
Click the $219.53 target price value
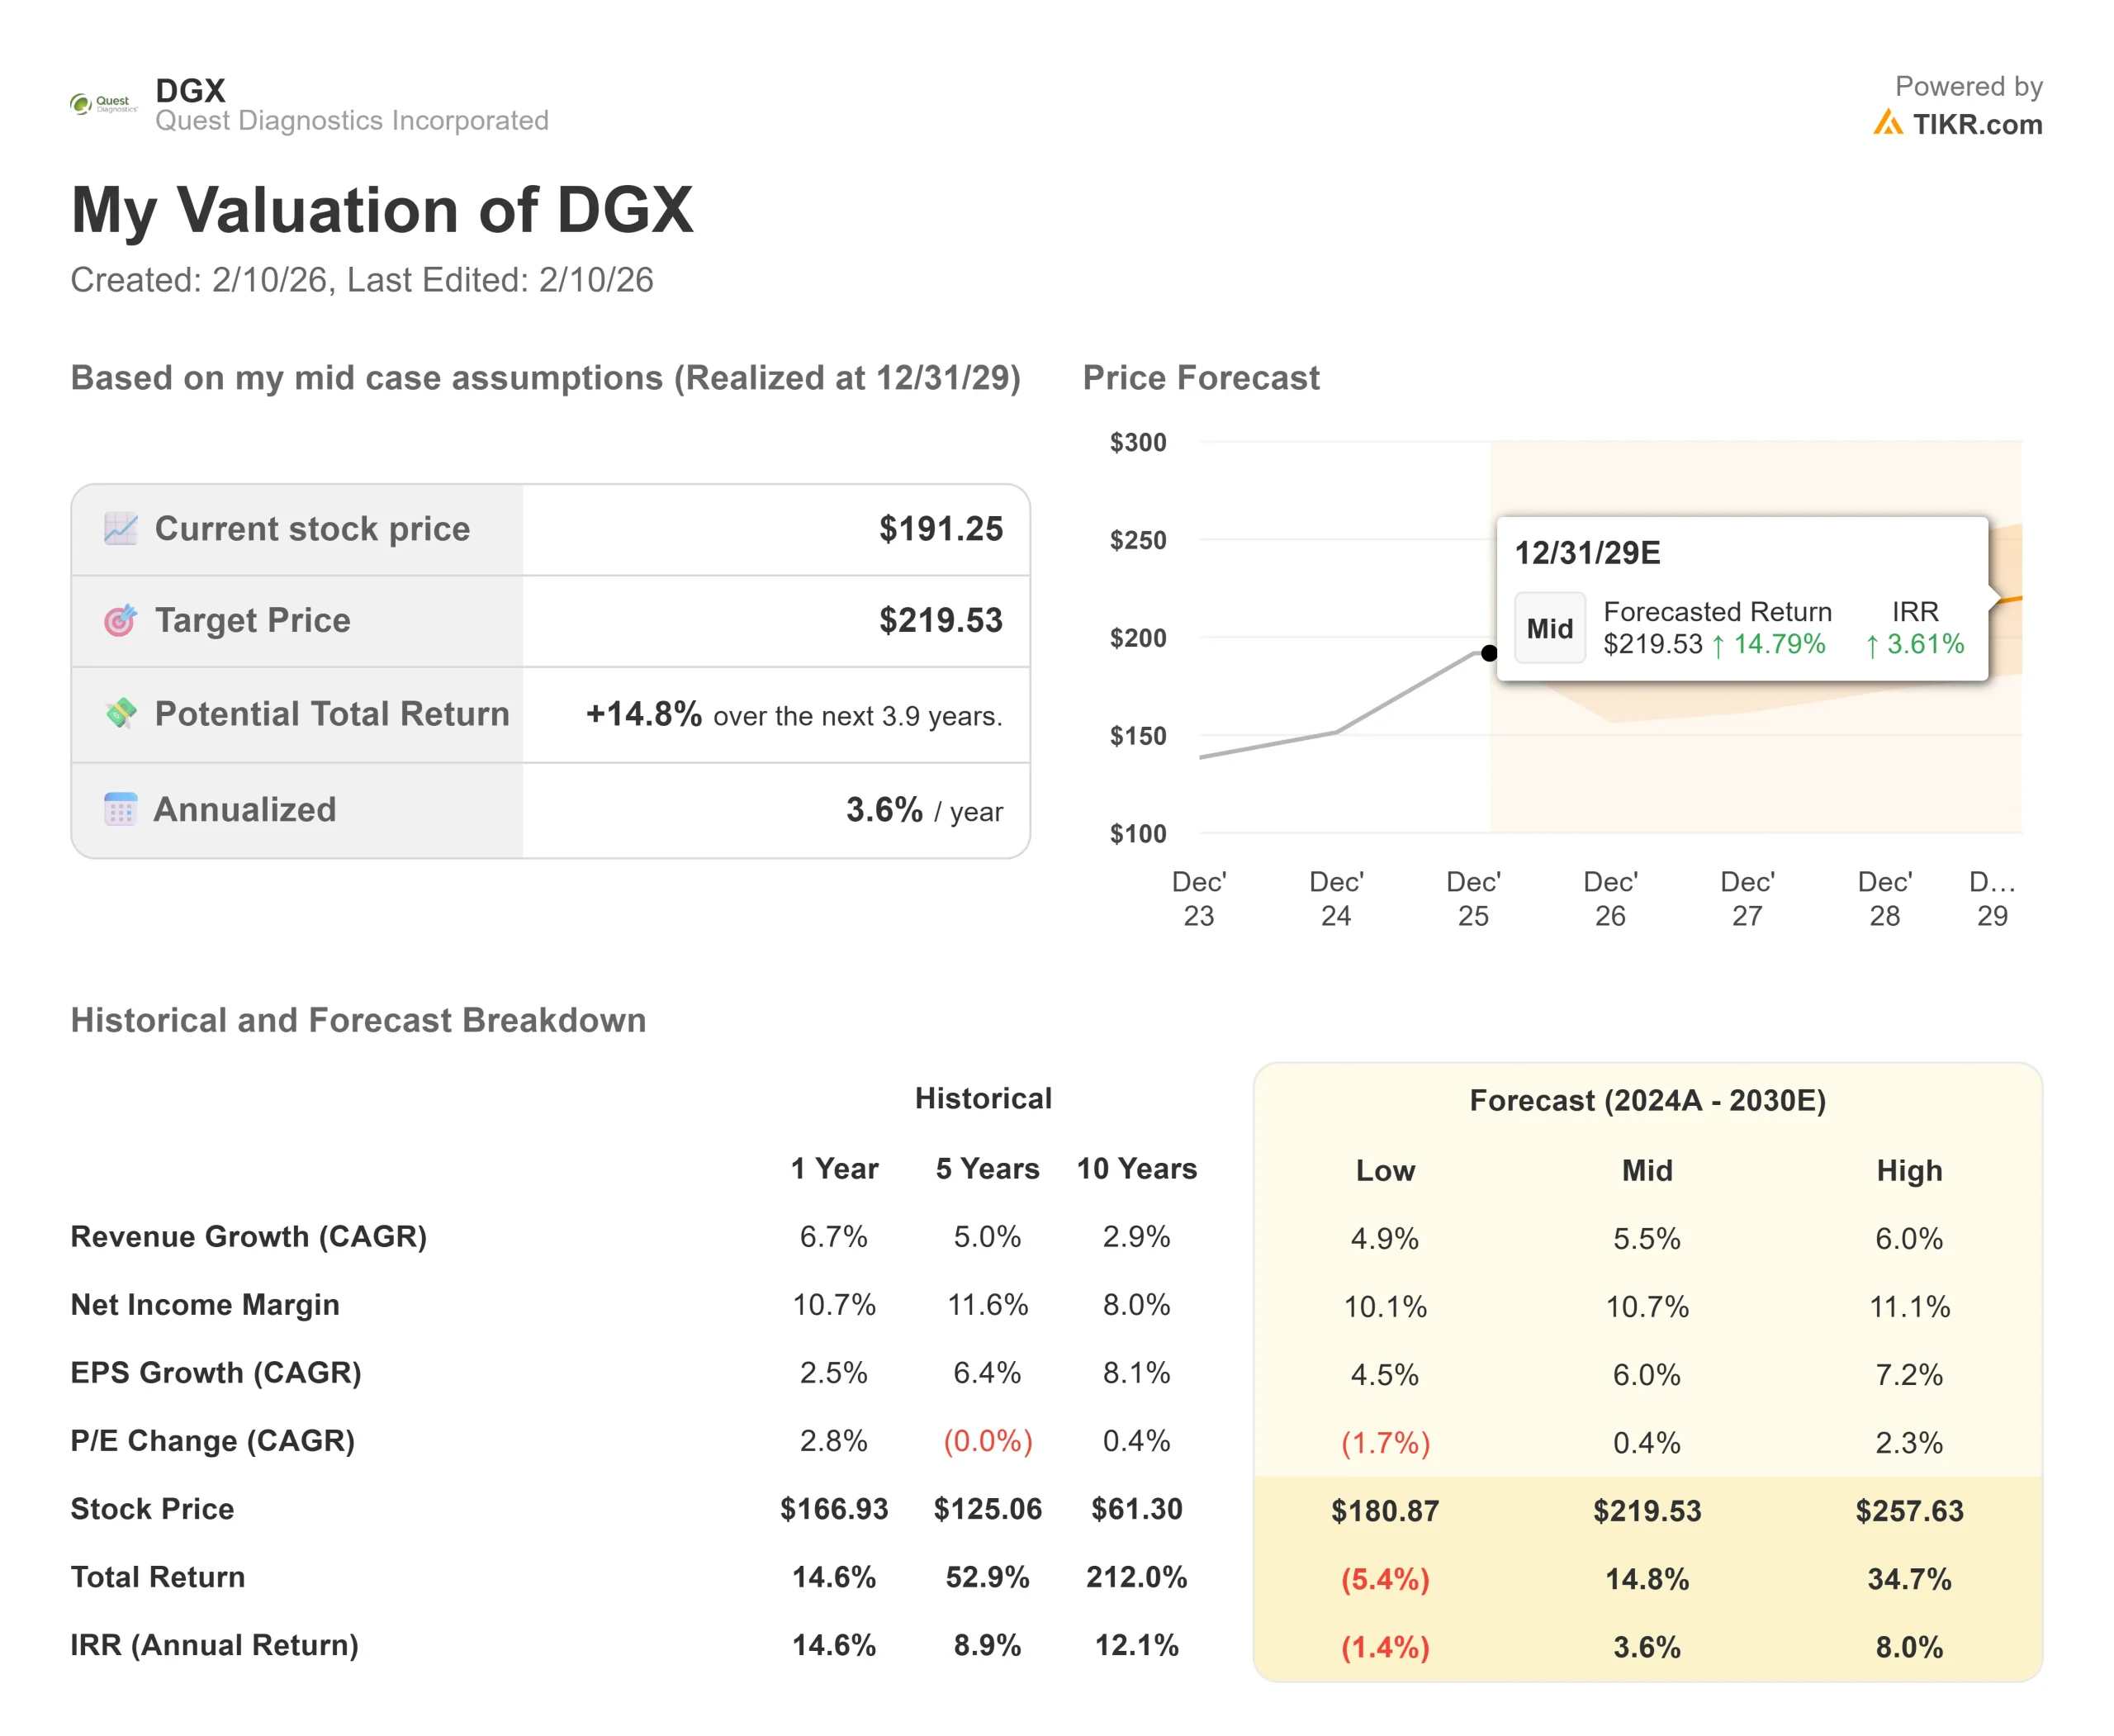pos(940,620)
